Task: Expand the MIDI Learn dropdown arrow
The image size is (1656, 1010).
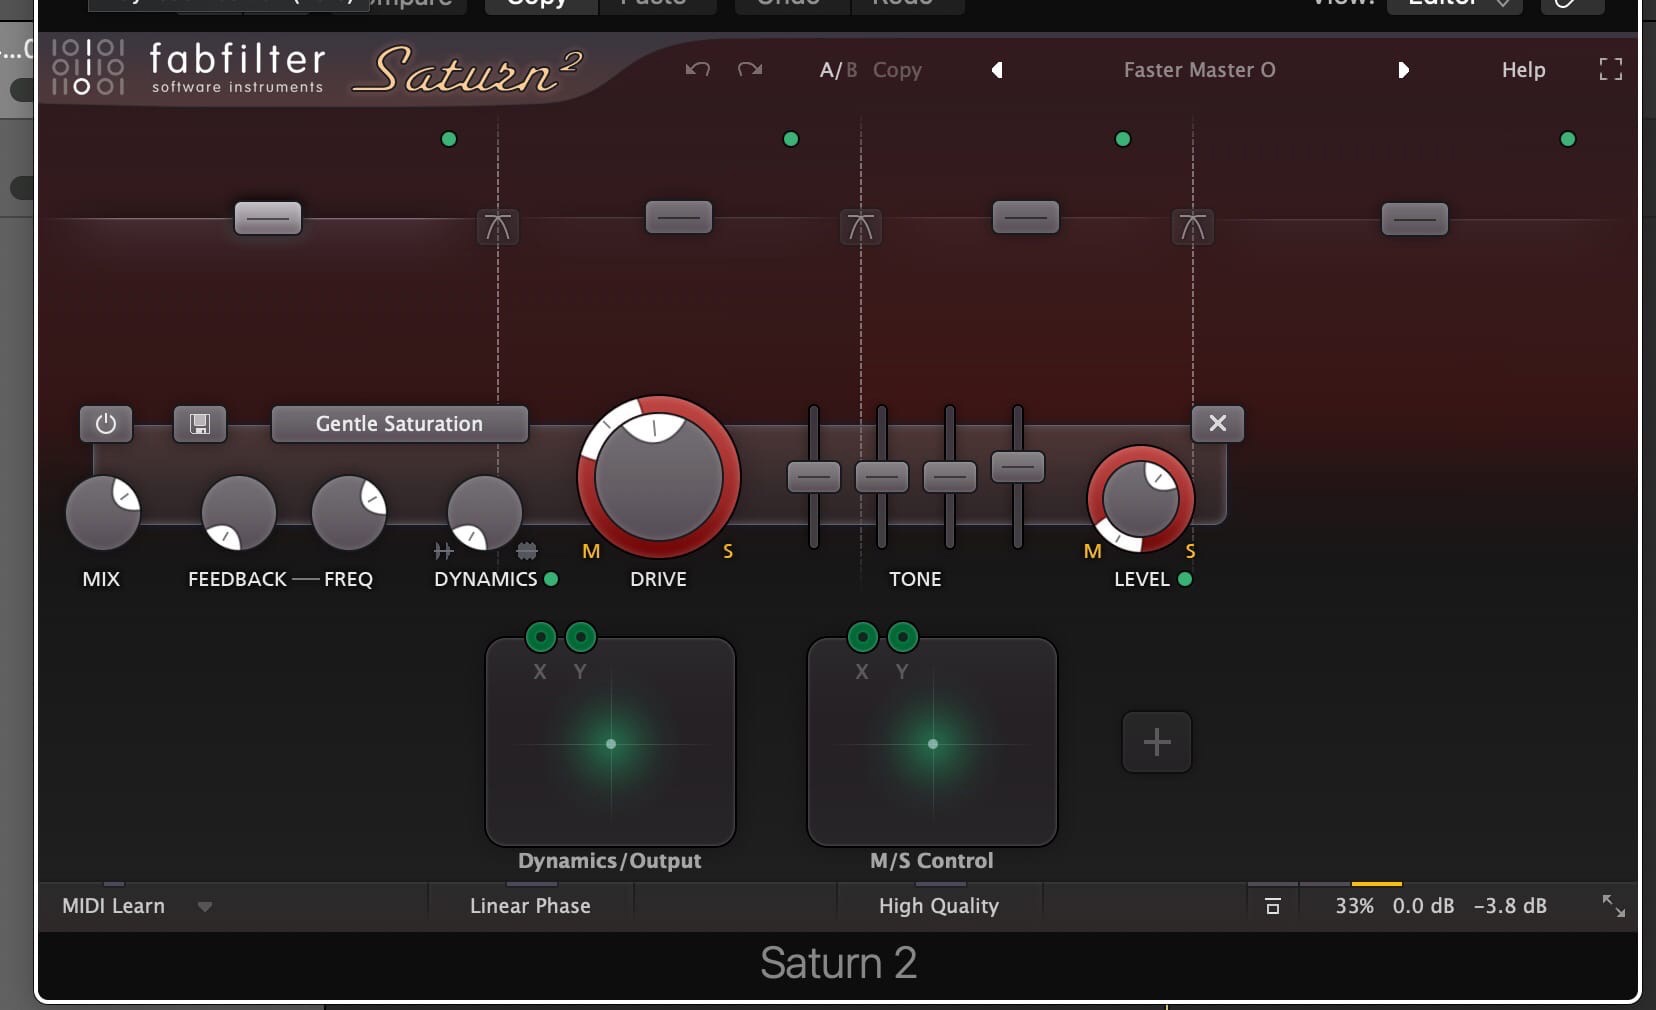Action: click(x=205, y=907)
